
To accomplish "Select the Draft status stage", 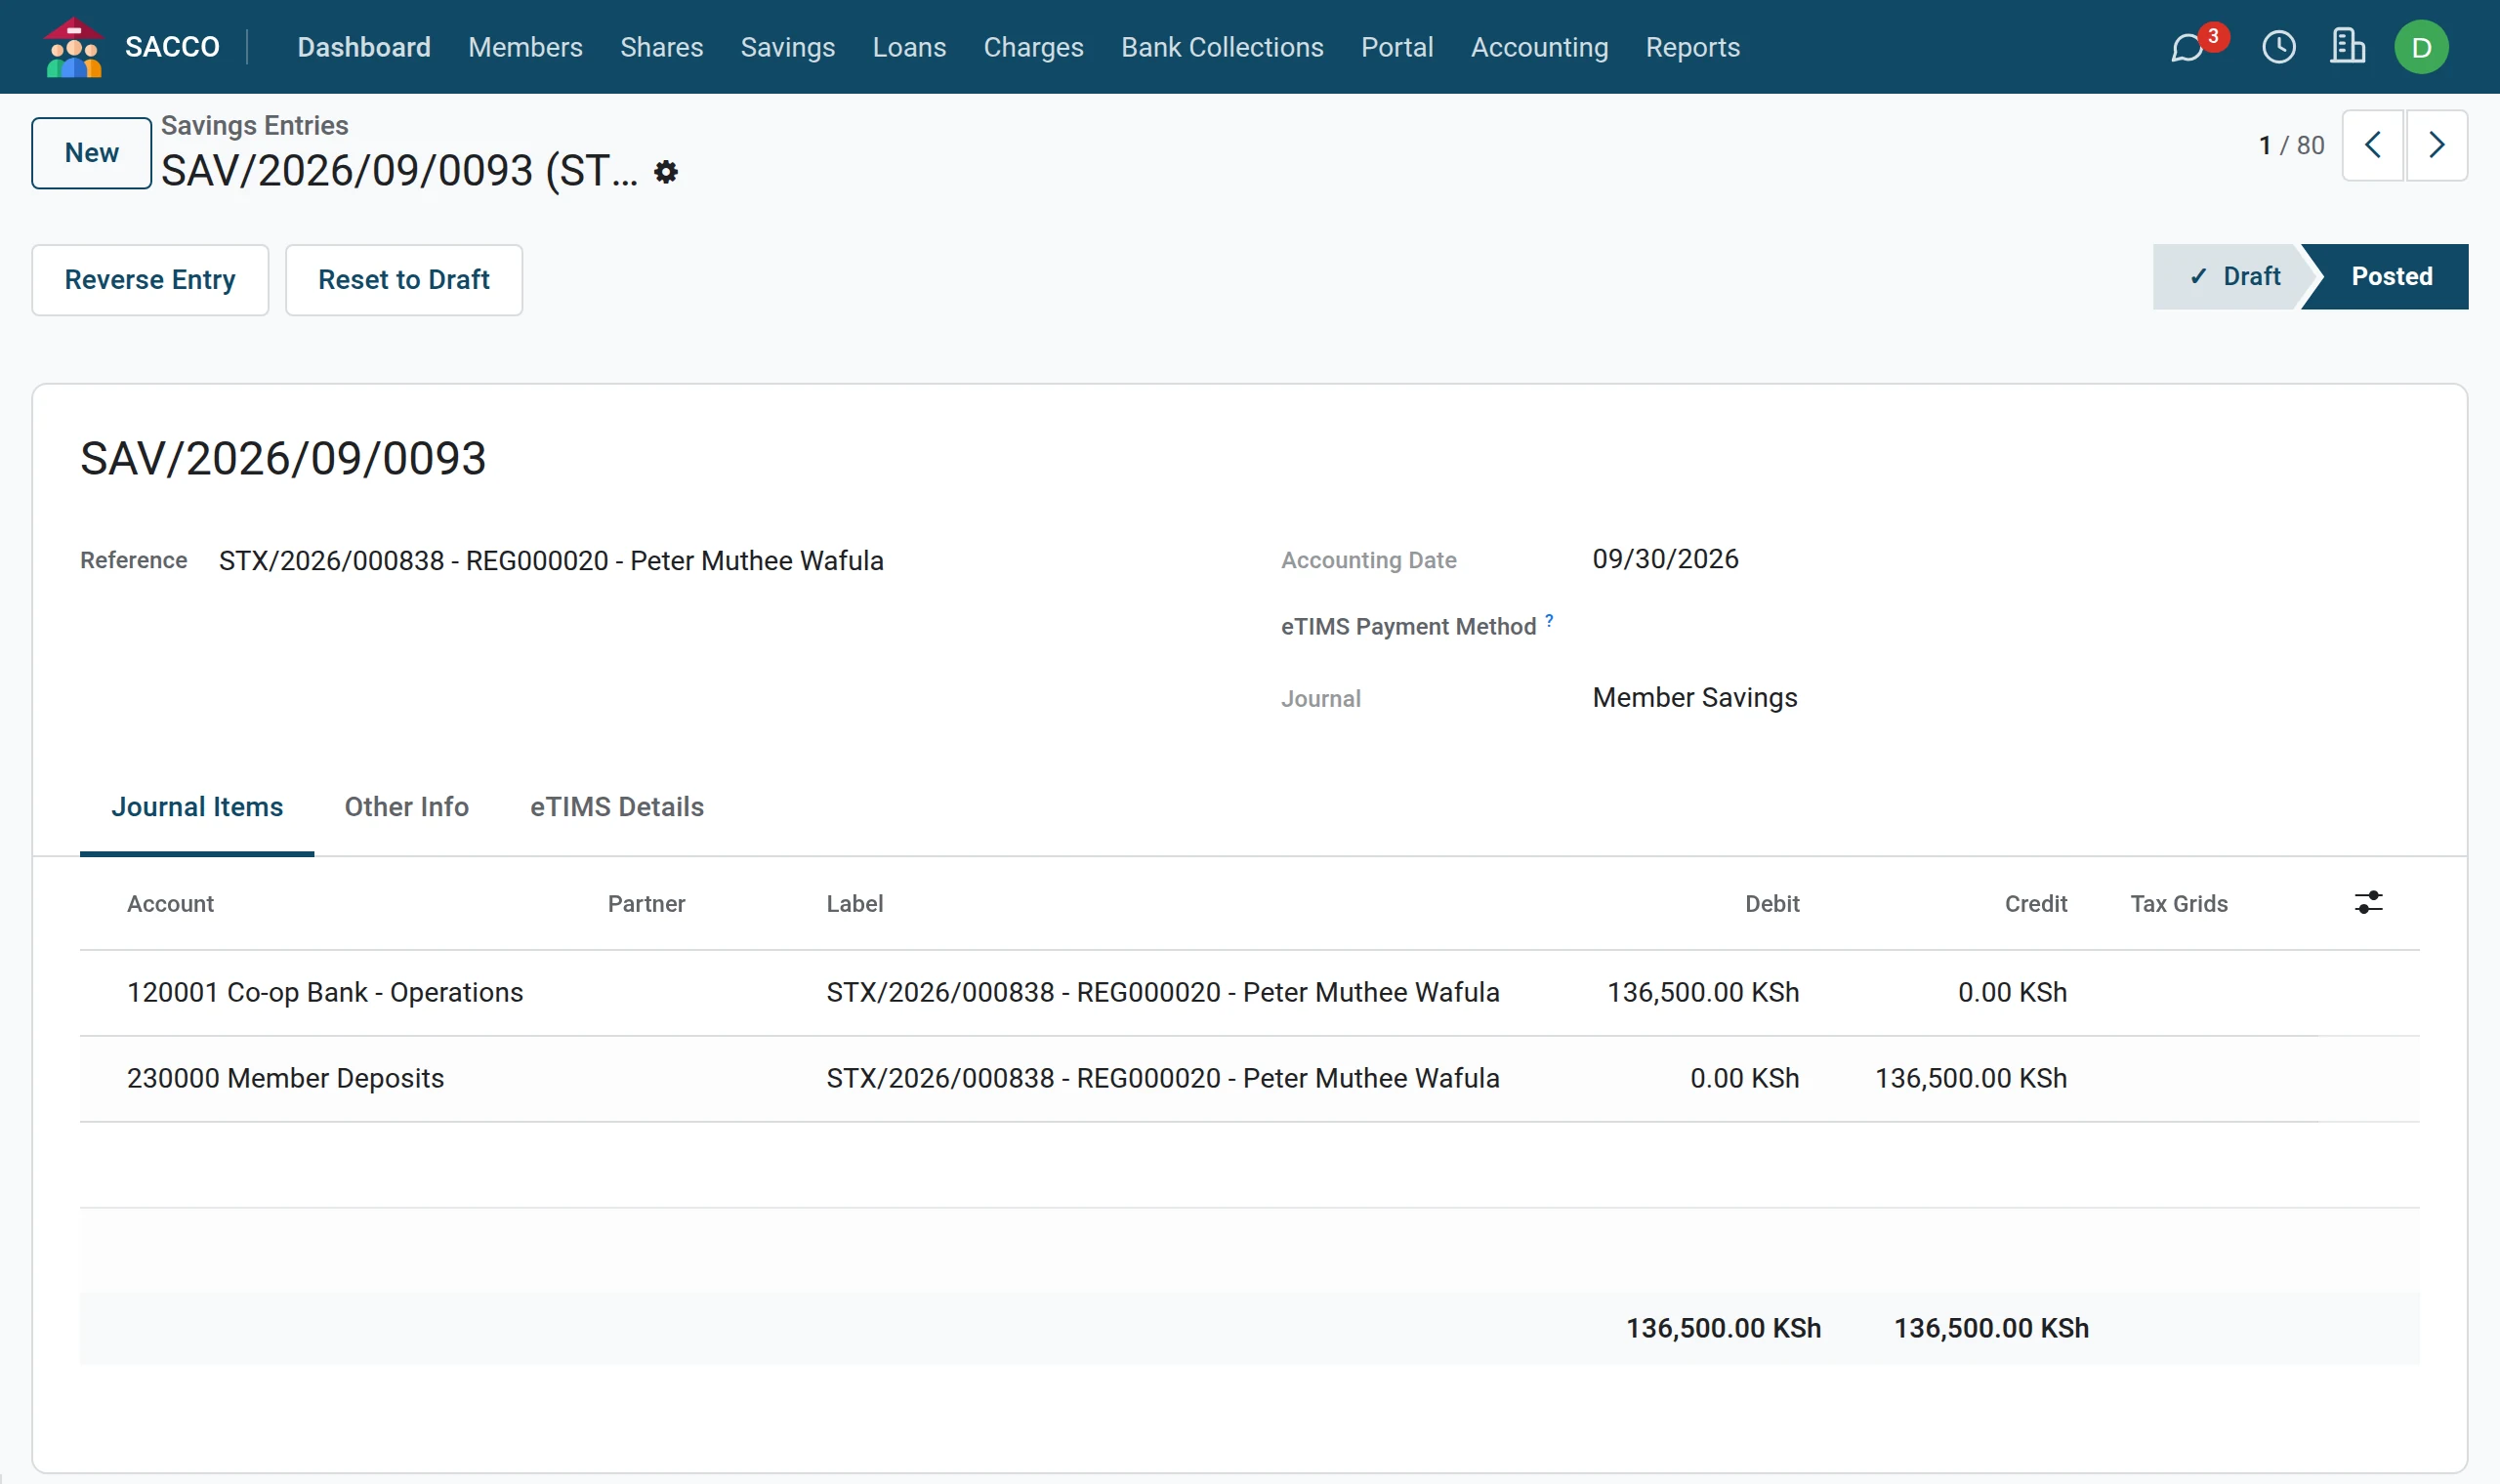I will pos(2234,276).
